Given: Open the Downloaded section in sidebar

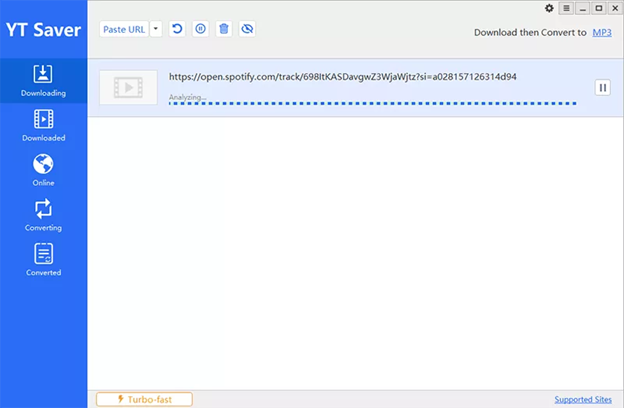Looking at the screenshot, I should click(x=43, y=125).
